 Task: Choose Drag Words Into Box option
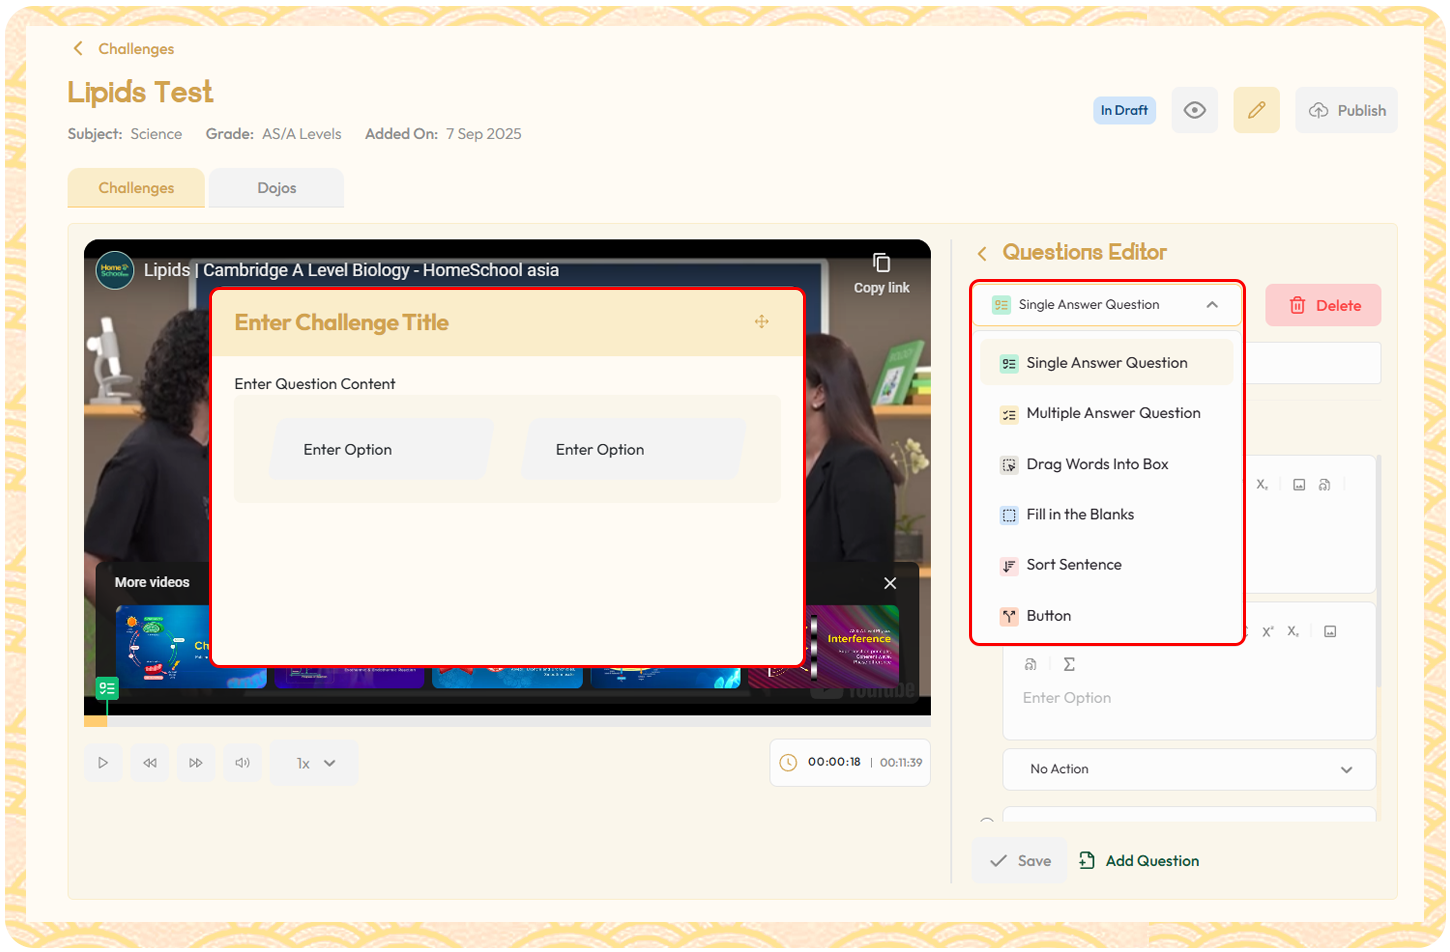[1096, 464]
